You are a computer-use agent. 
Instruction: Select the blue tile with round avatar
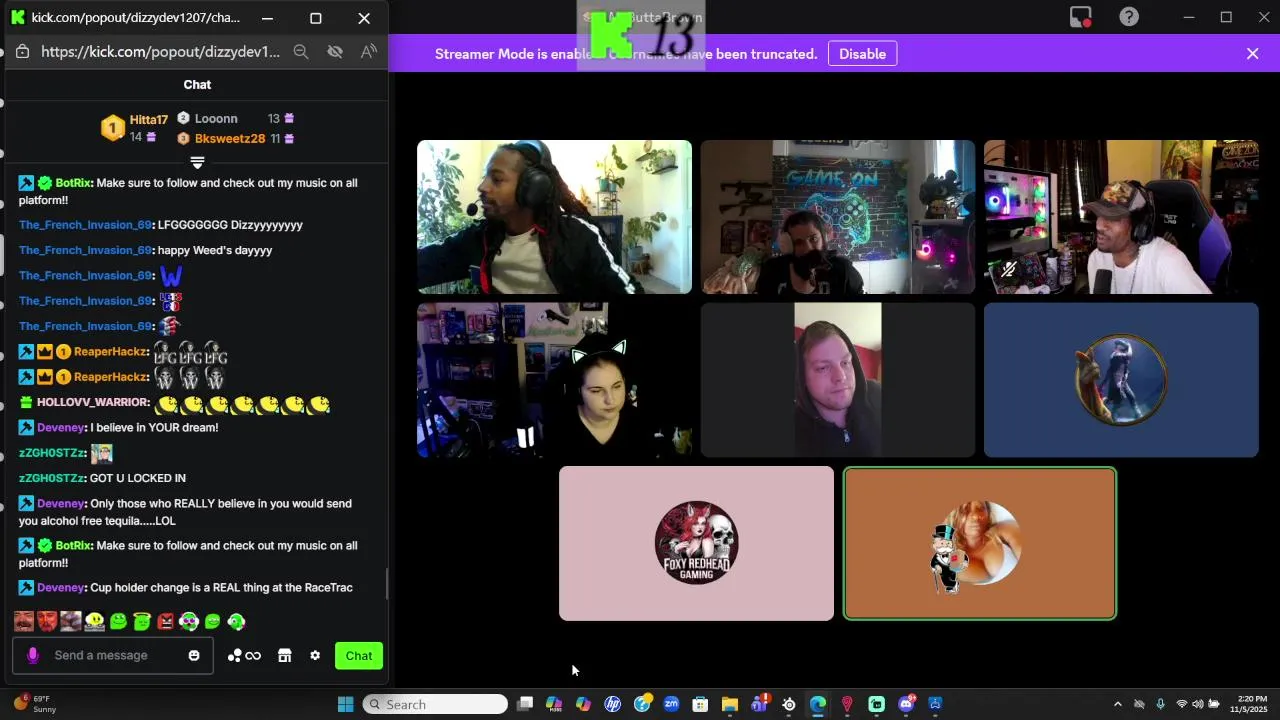pos(1121,380)
